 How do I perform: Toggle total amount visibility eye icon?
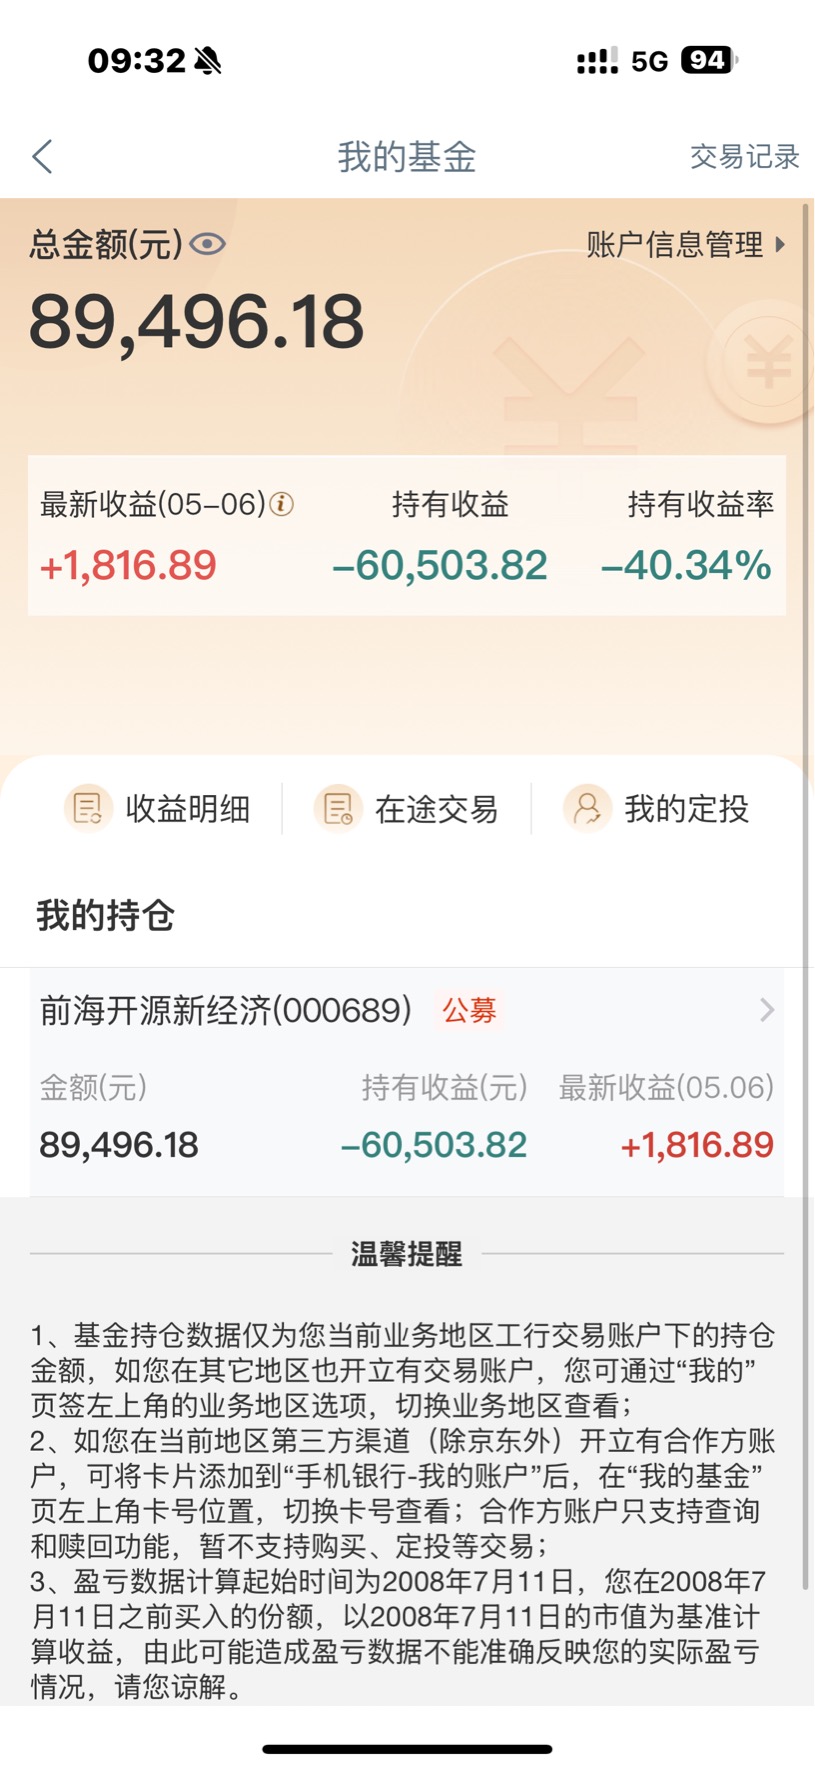point(208,244)
